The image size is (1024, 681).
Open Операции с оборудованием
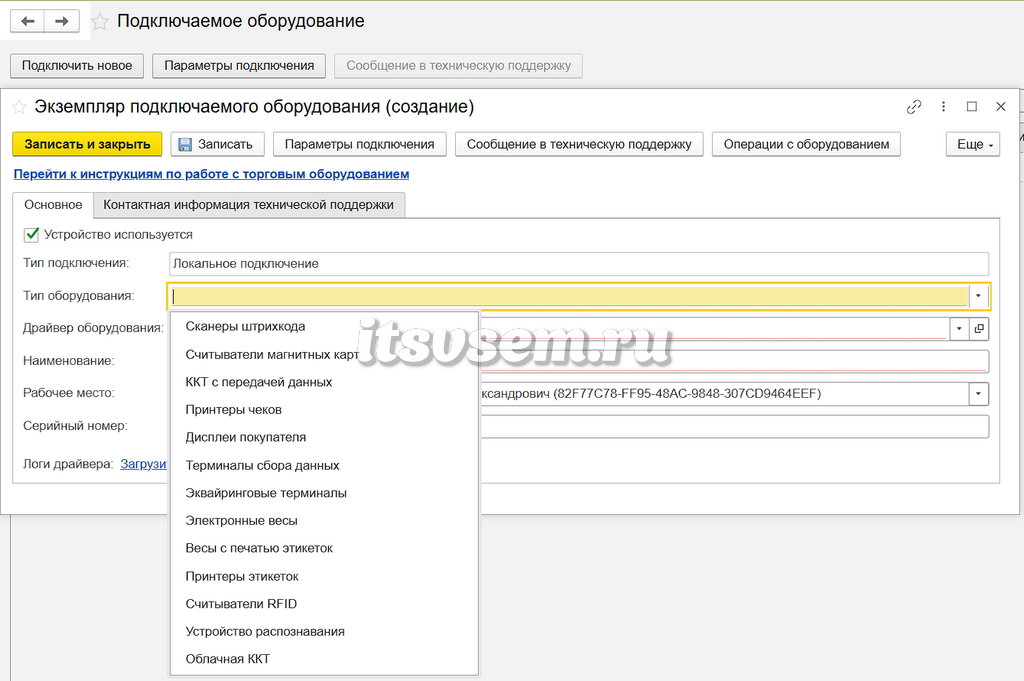(x=806, y=144)
